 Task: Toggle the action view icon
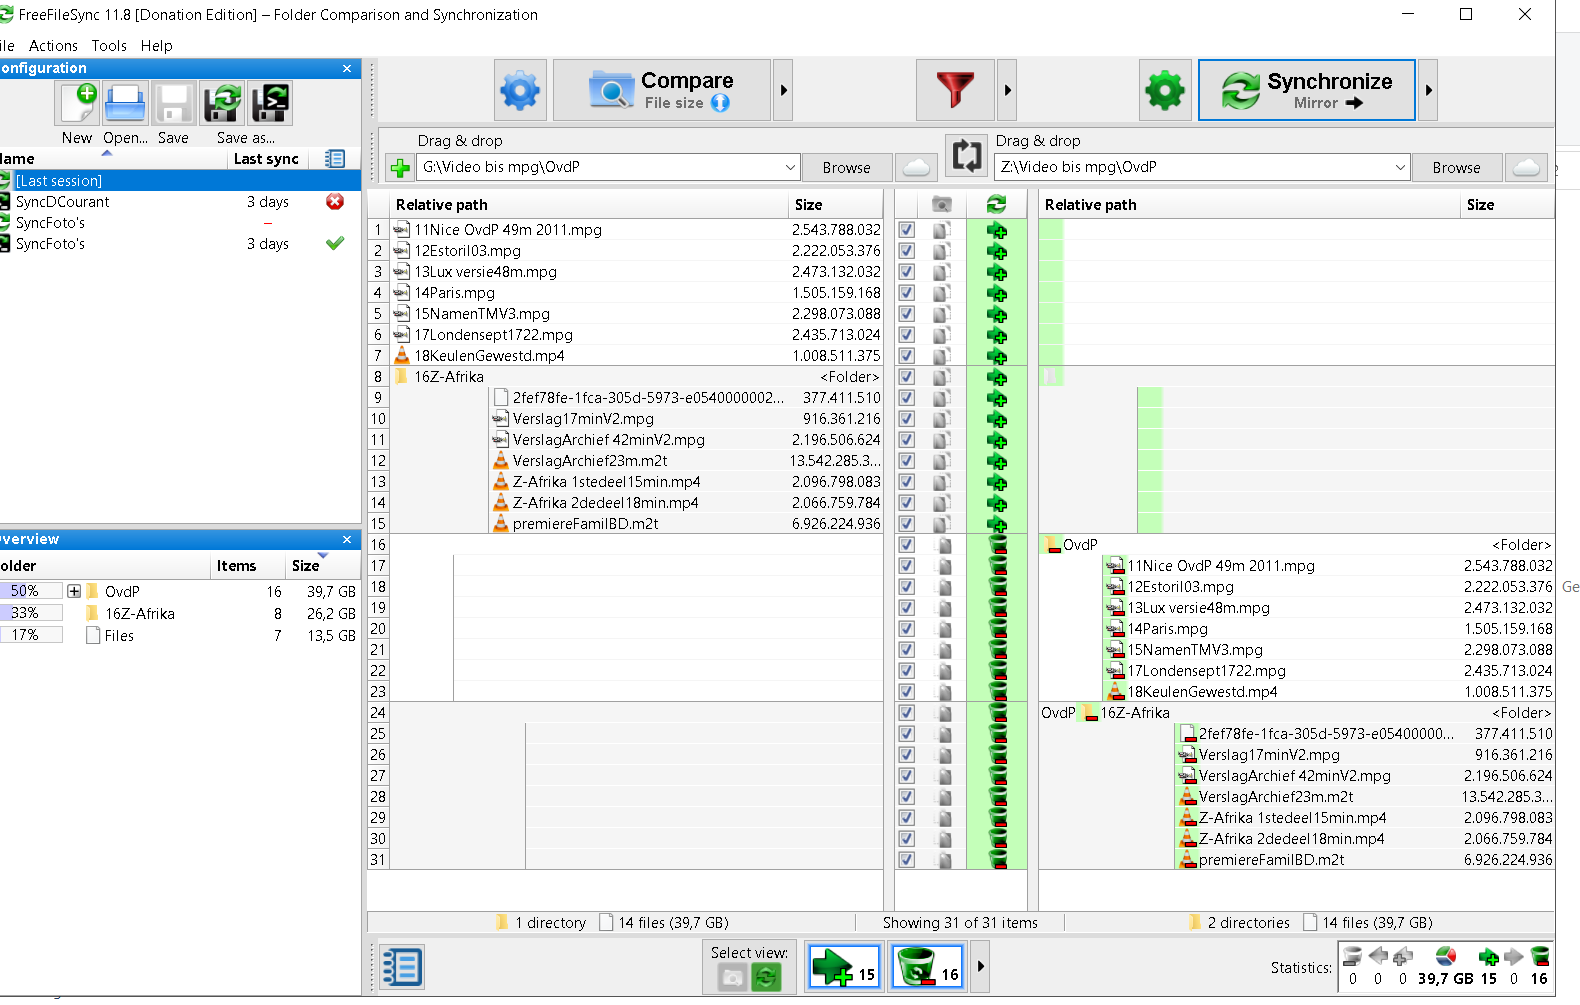tap(766, 977)
